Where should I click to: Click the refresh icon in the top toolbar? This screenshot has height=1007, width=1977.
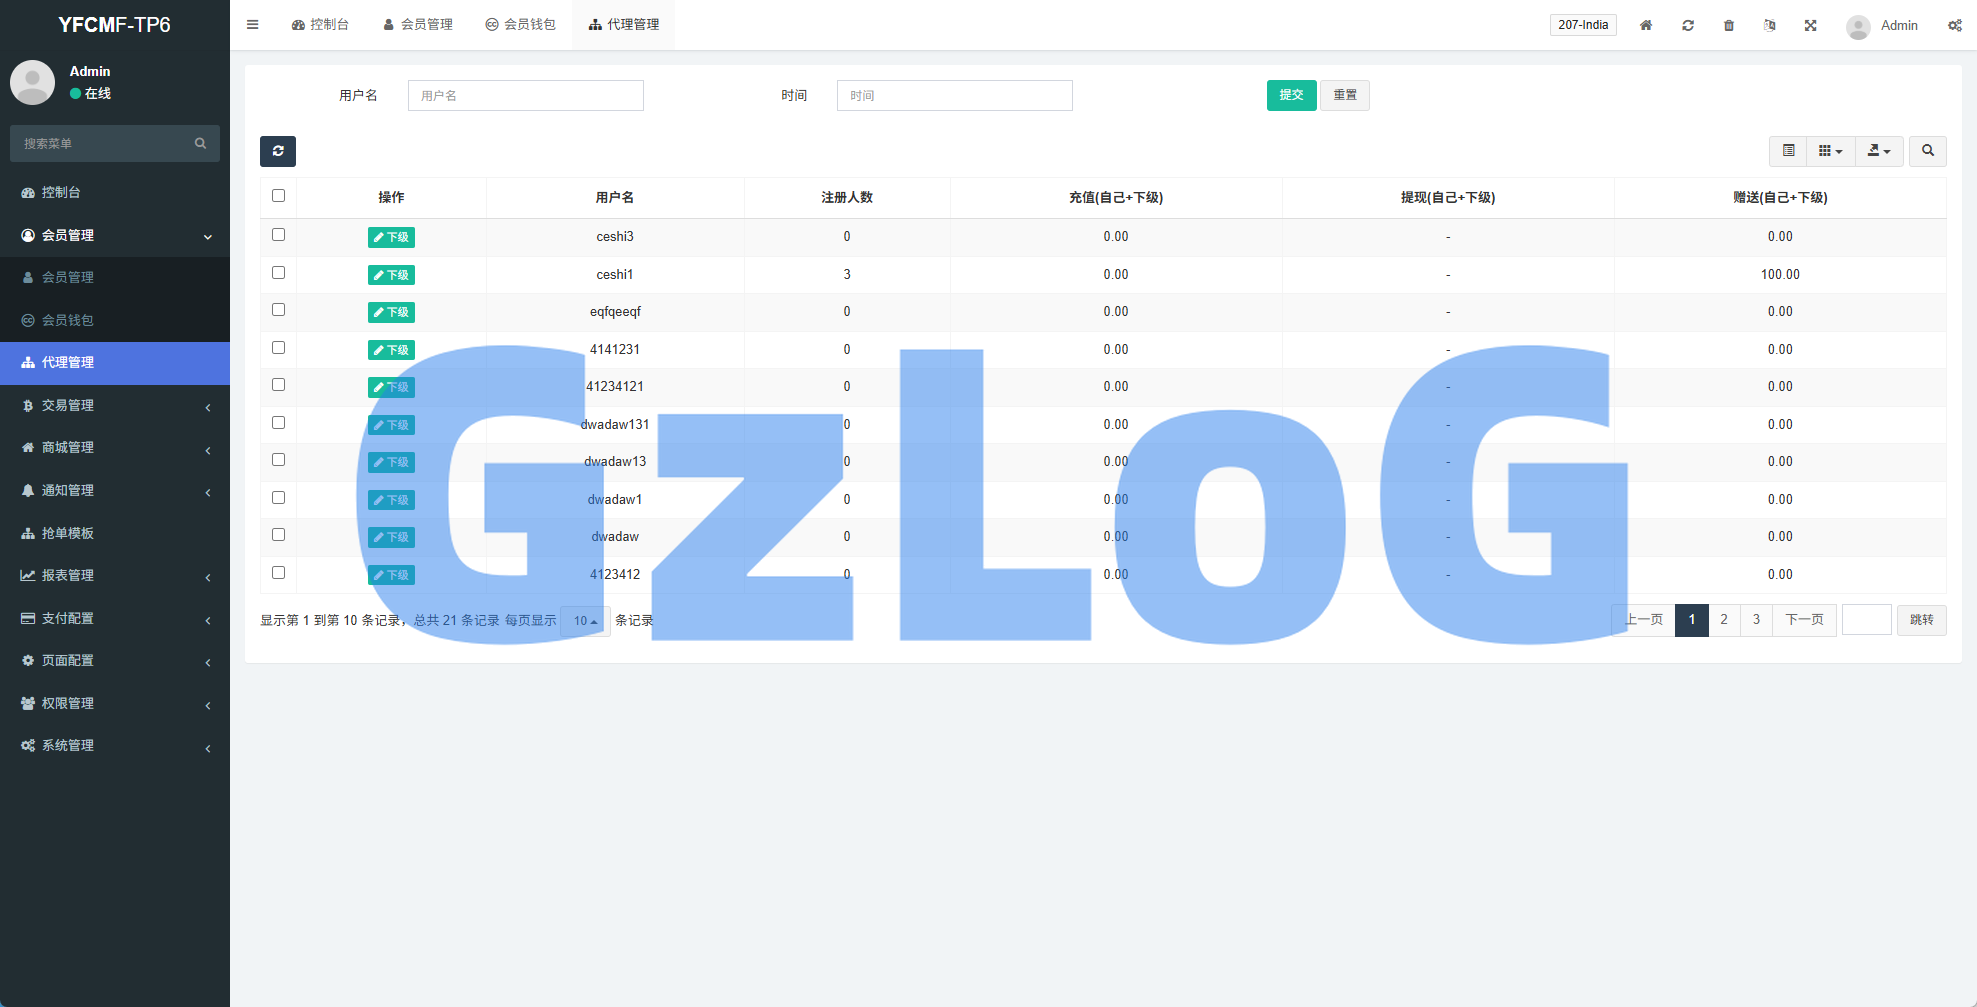click(x=1688, y=25)
